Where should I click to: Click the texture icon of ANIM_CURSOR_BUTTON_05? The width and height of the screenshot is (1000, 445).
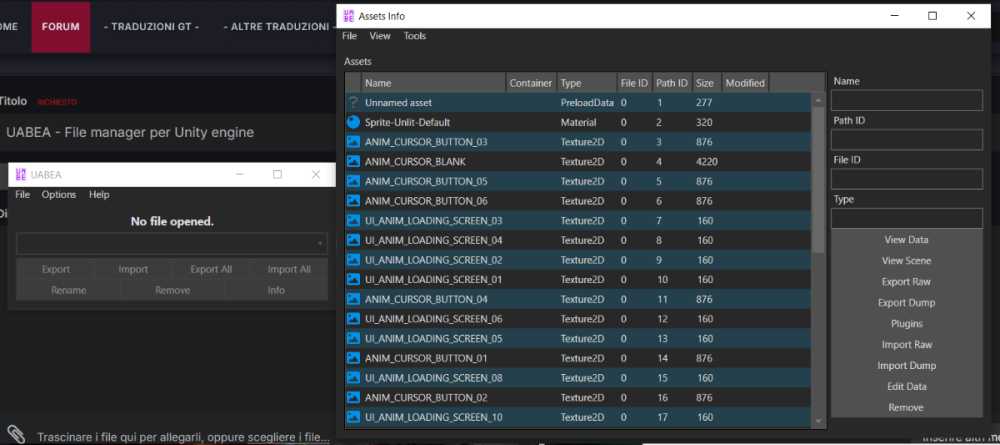(x=353, y=181)
